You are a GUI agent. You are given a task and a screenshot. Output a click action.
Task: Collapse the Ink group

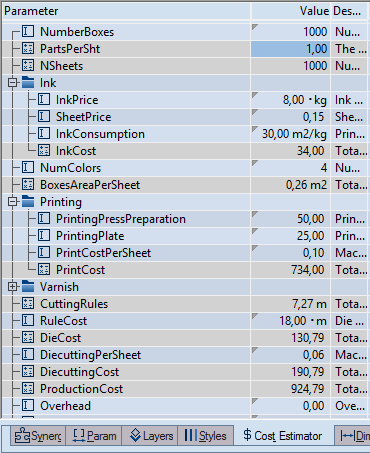coord(12,83)
